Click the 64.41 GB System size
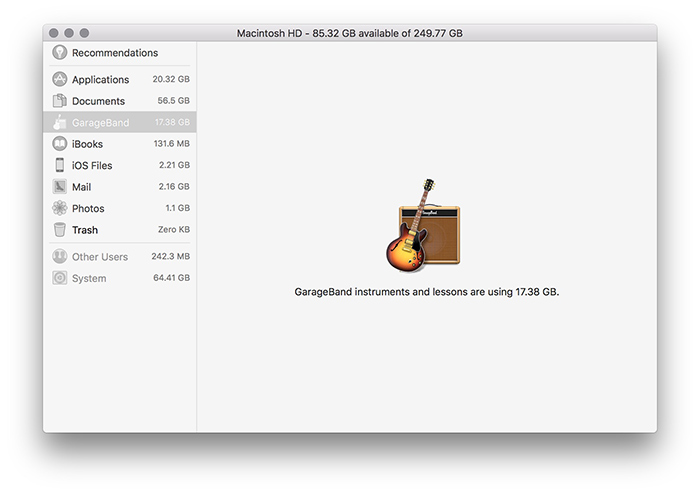700x494 pixels. point(171,278)
